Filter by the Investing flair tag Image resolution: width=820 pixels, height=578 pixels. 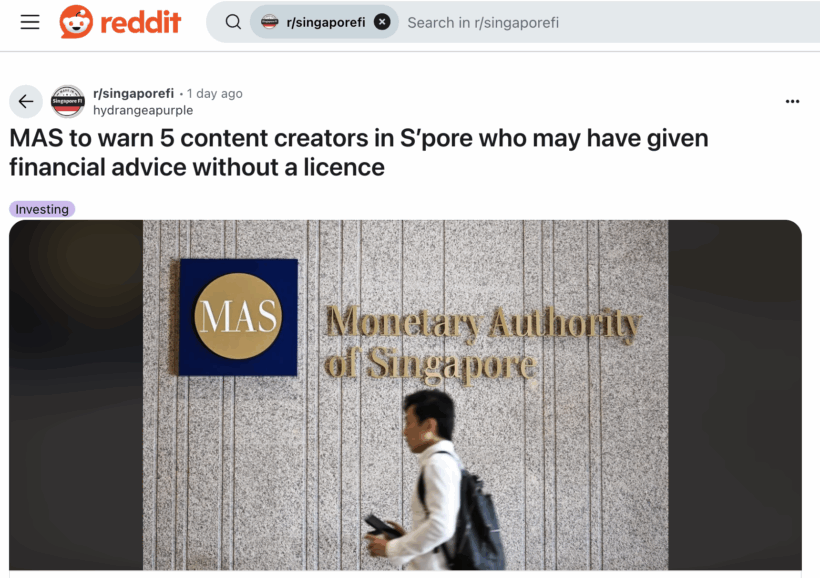42,209
